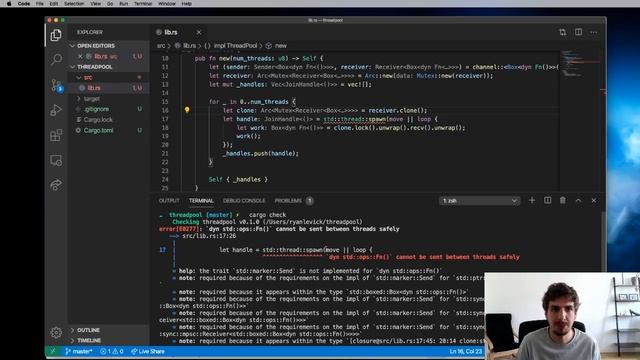The image size is (640, 360).
Task: Open Live Share view in activity bar
Action: (x=56, y=185)
